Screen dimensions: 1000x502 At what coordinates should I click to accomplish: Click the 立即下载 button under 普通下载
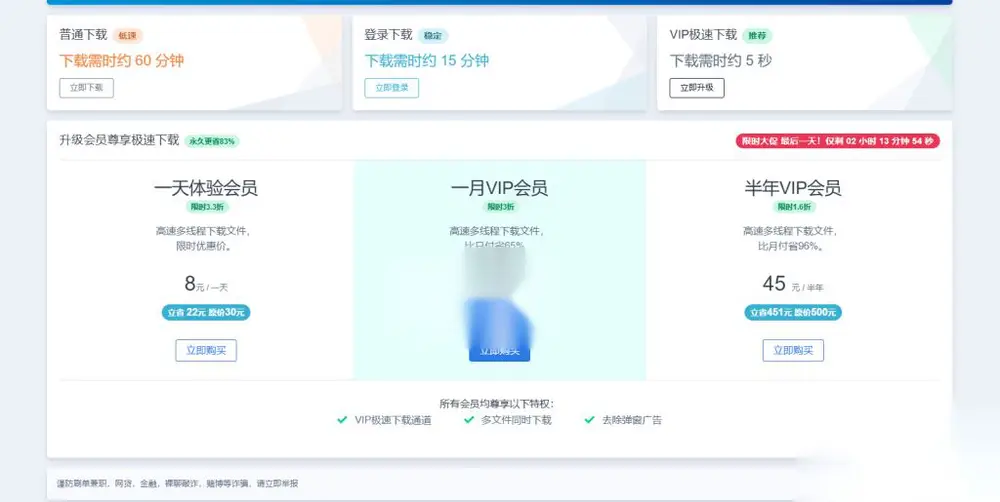(87, 88)
